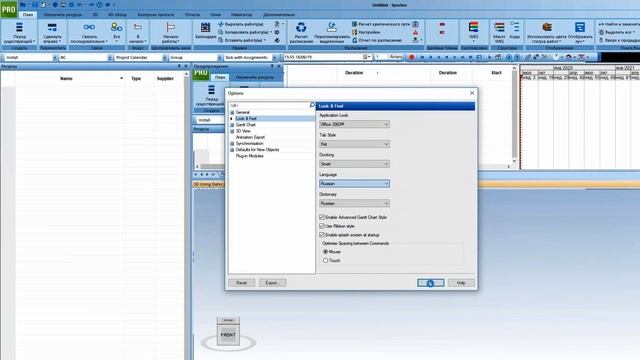
Task: Click the Reset button in Options
Action: point(242,283)
